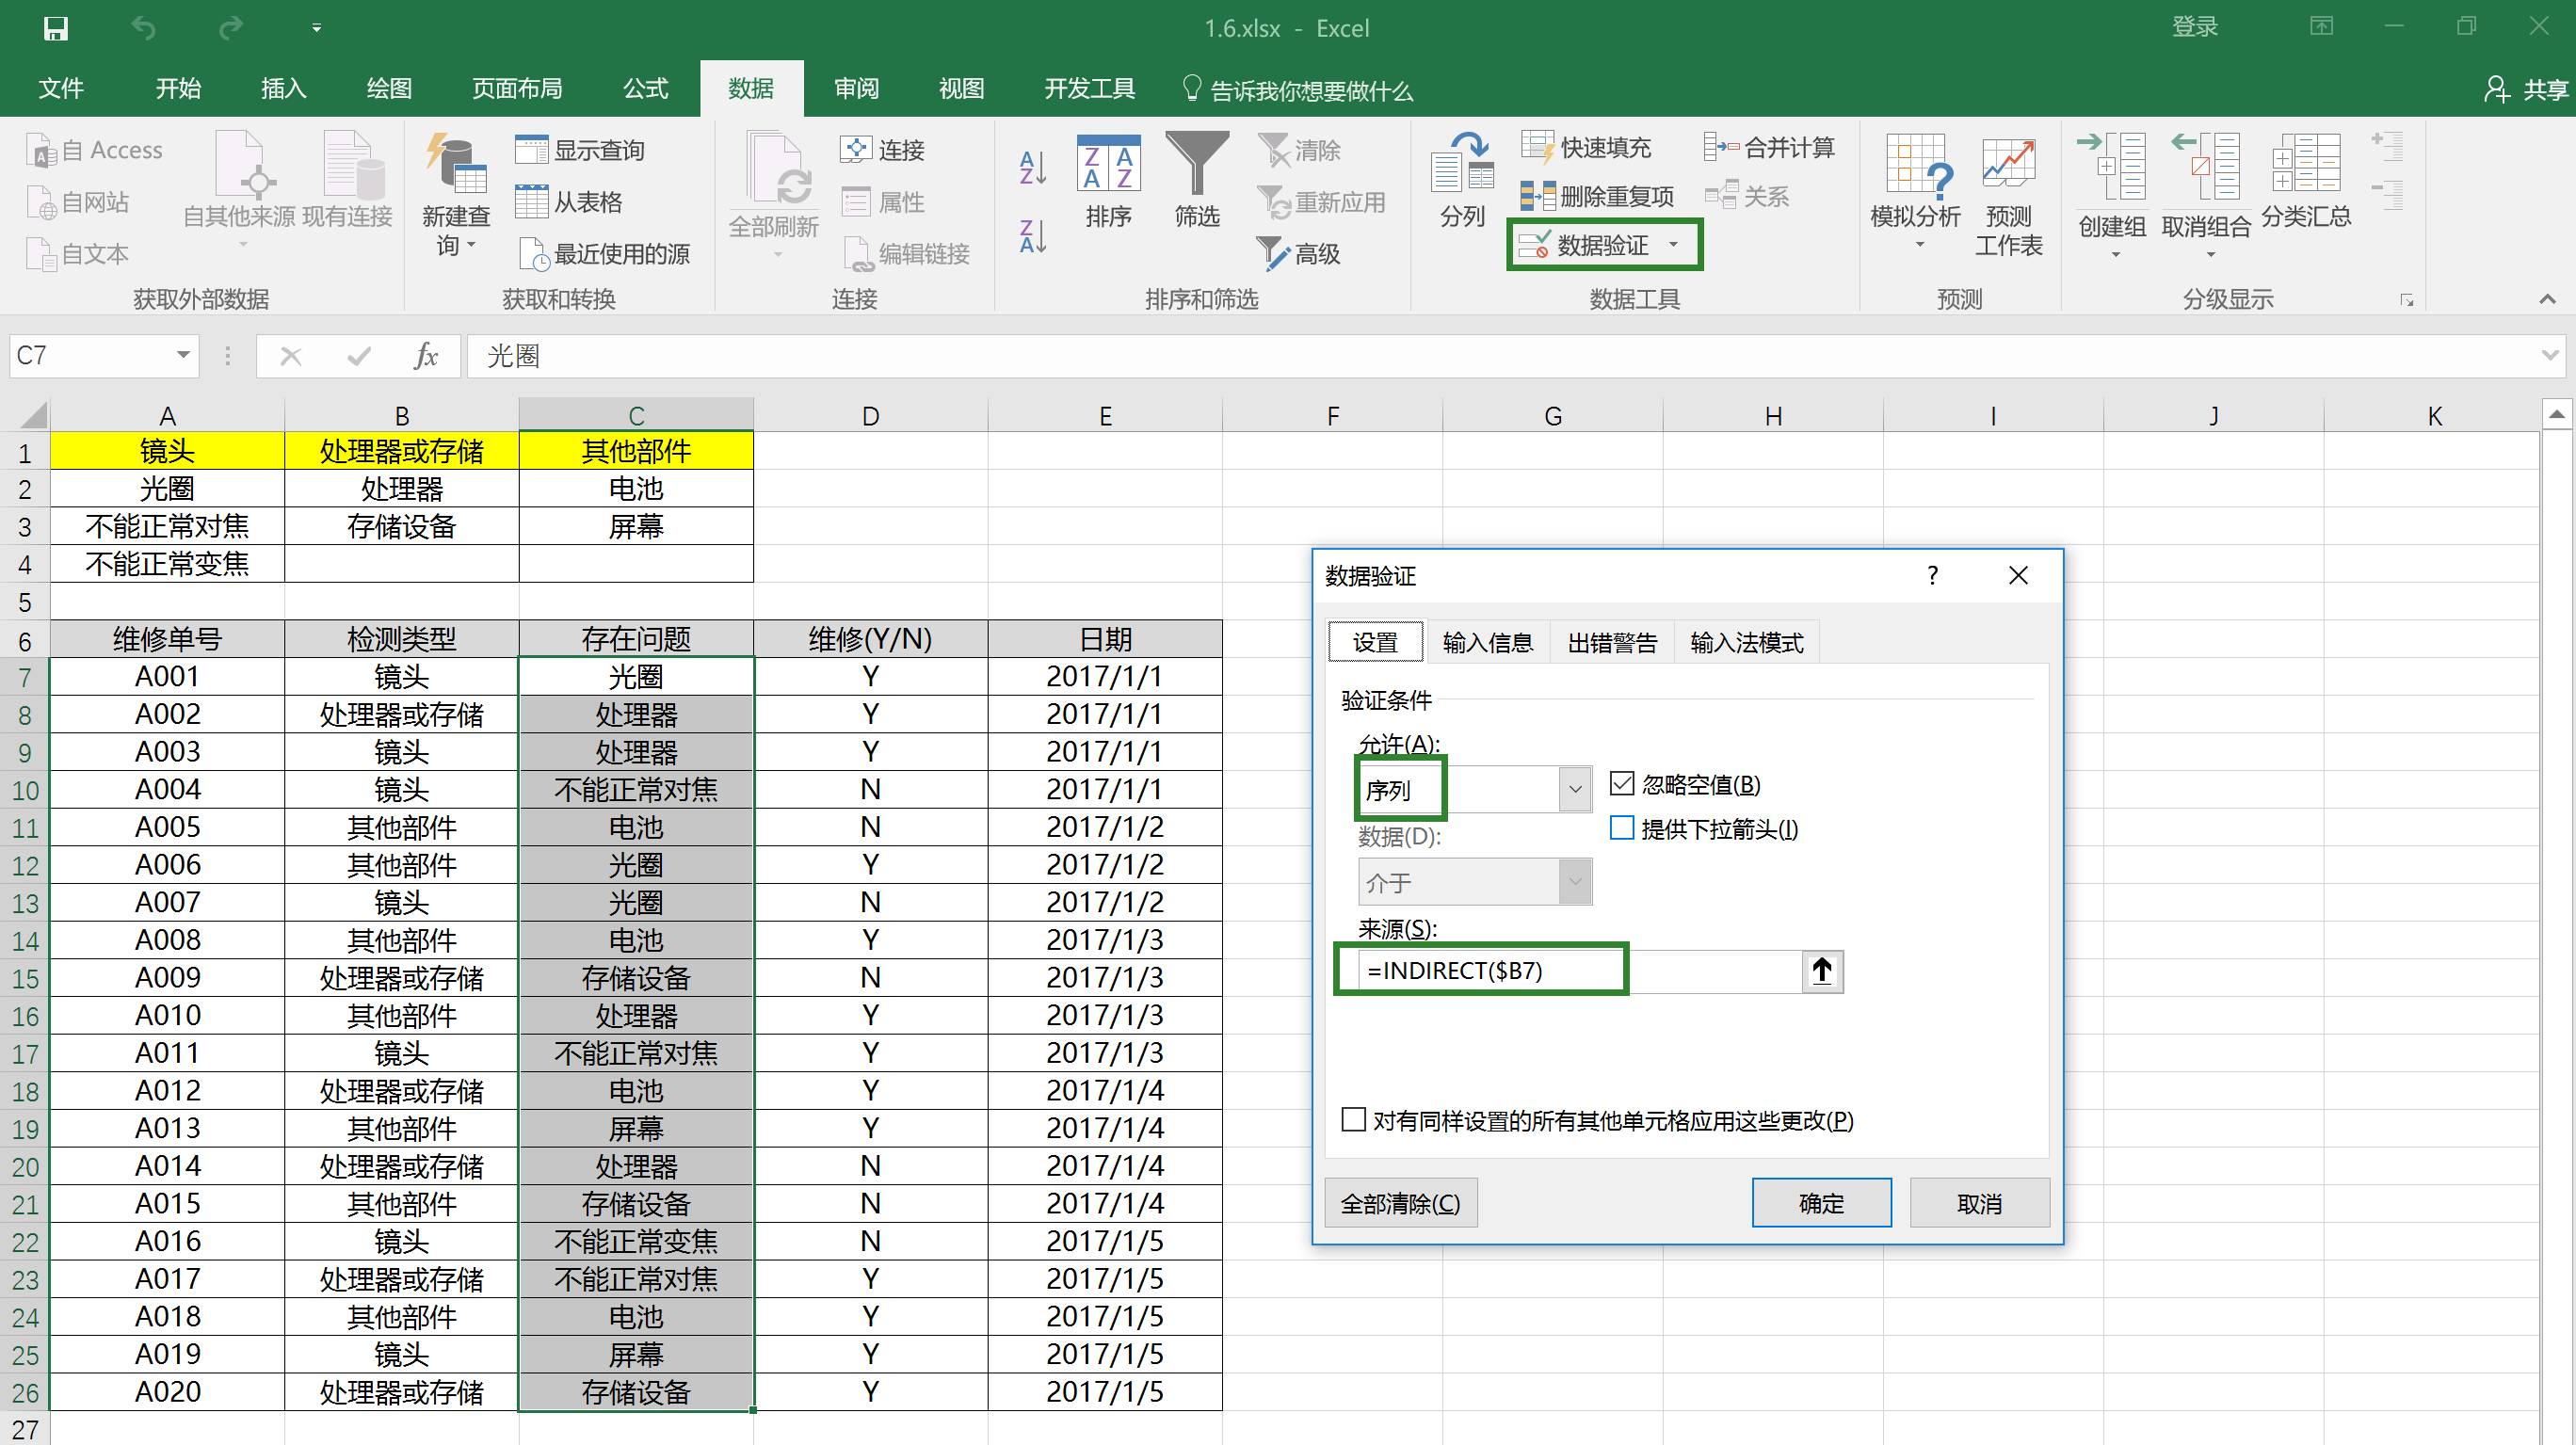Image resolution: width=2576 pixels, height=1445 pixels.
Task: Click 合并计算 consolidate
Action: point(1770,148)
